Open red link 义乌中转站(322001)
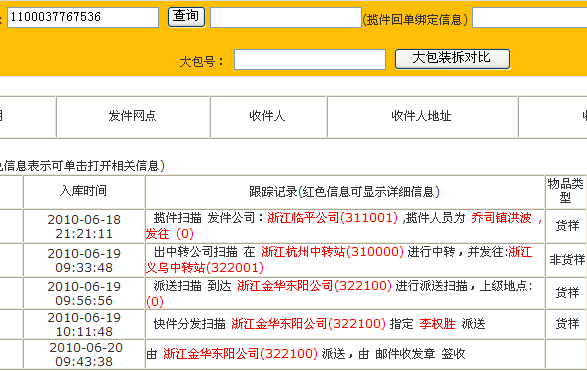 click(204, 267)
